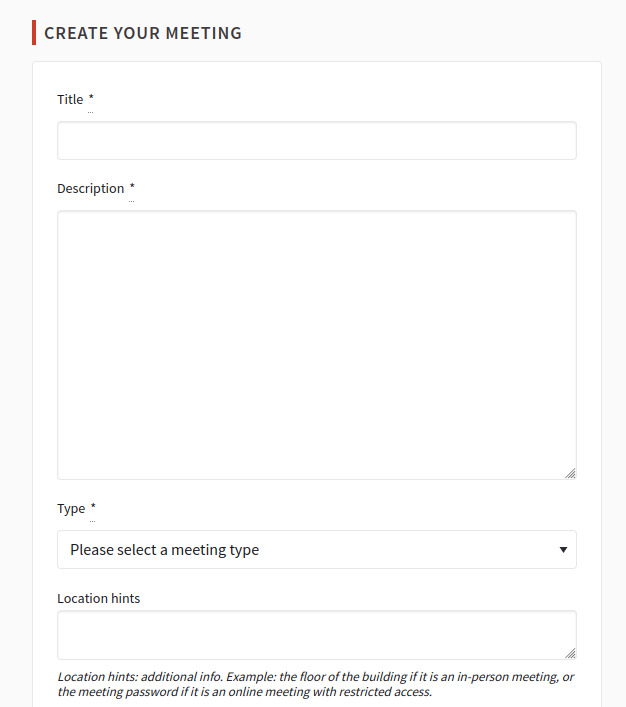Open the meeting Type dropdown
Viewport: 626px width, 707px height.
click(x=317, y=550)
